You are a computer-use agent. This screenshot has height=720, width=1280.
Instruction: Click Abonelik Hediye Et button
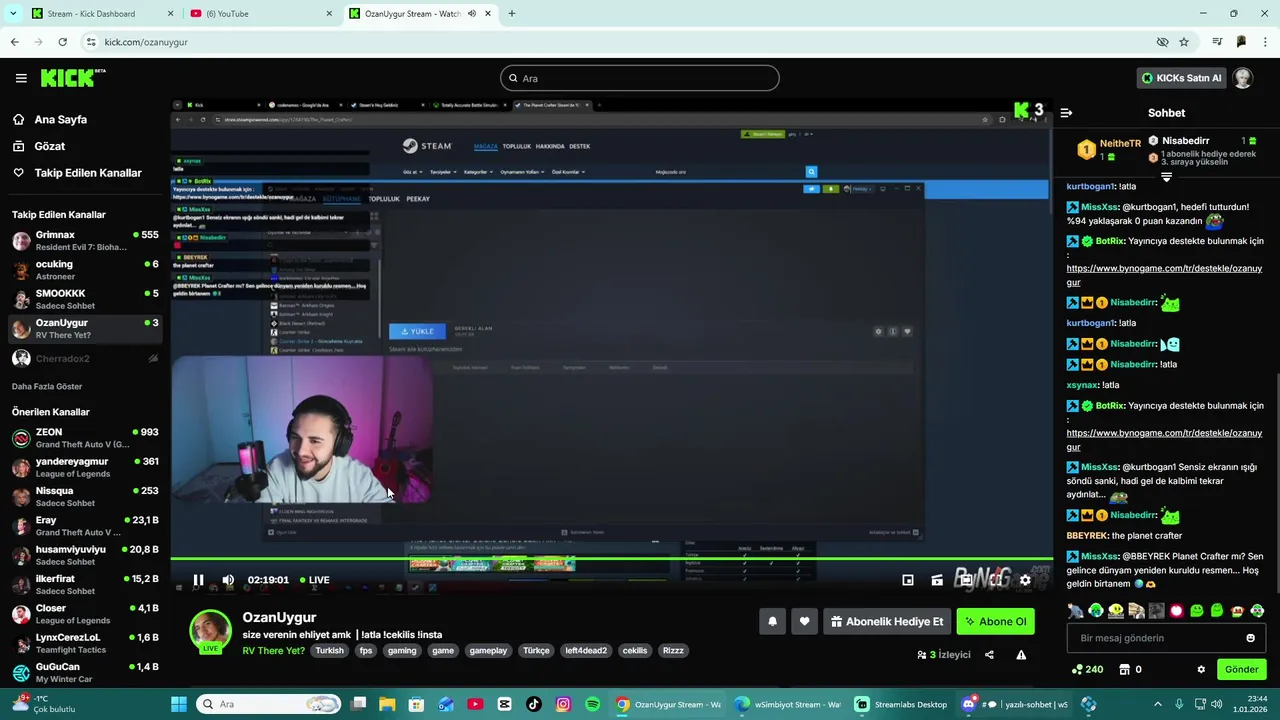887,621
